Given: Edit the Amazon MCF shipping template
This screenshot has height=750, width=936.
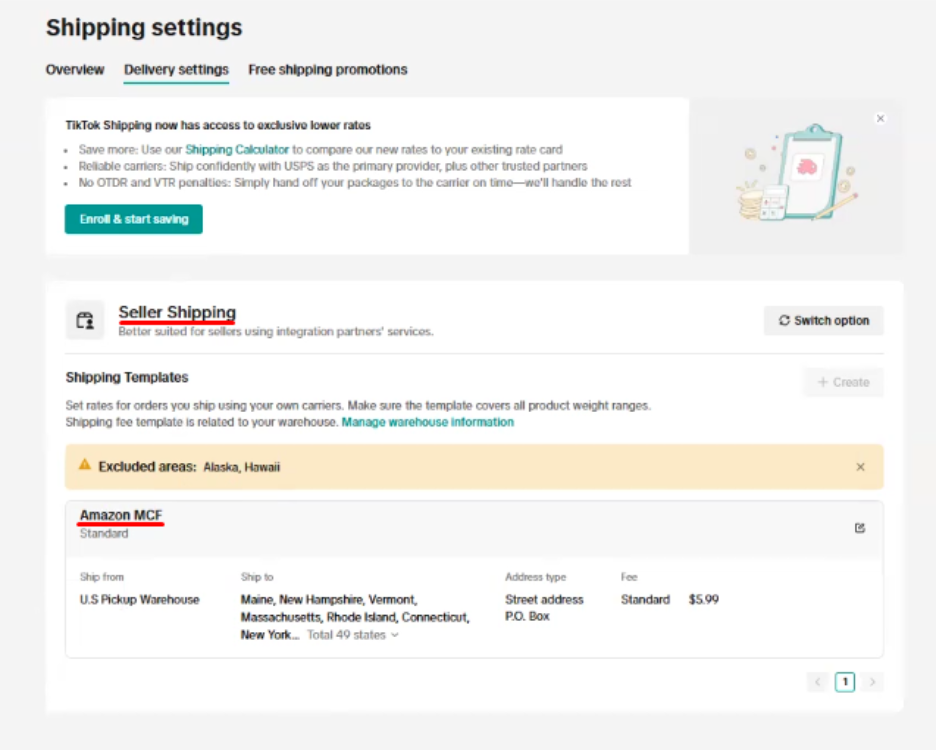Looking at the screenshot, I should point(860,528).
